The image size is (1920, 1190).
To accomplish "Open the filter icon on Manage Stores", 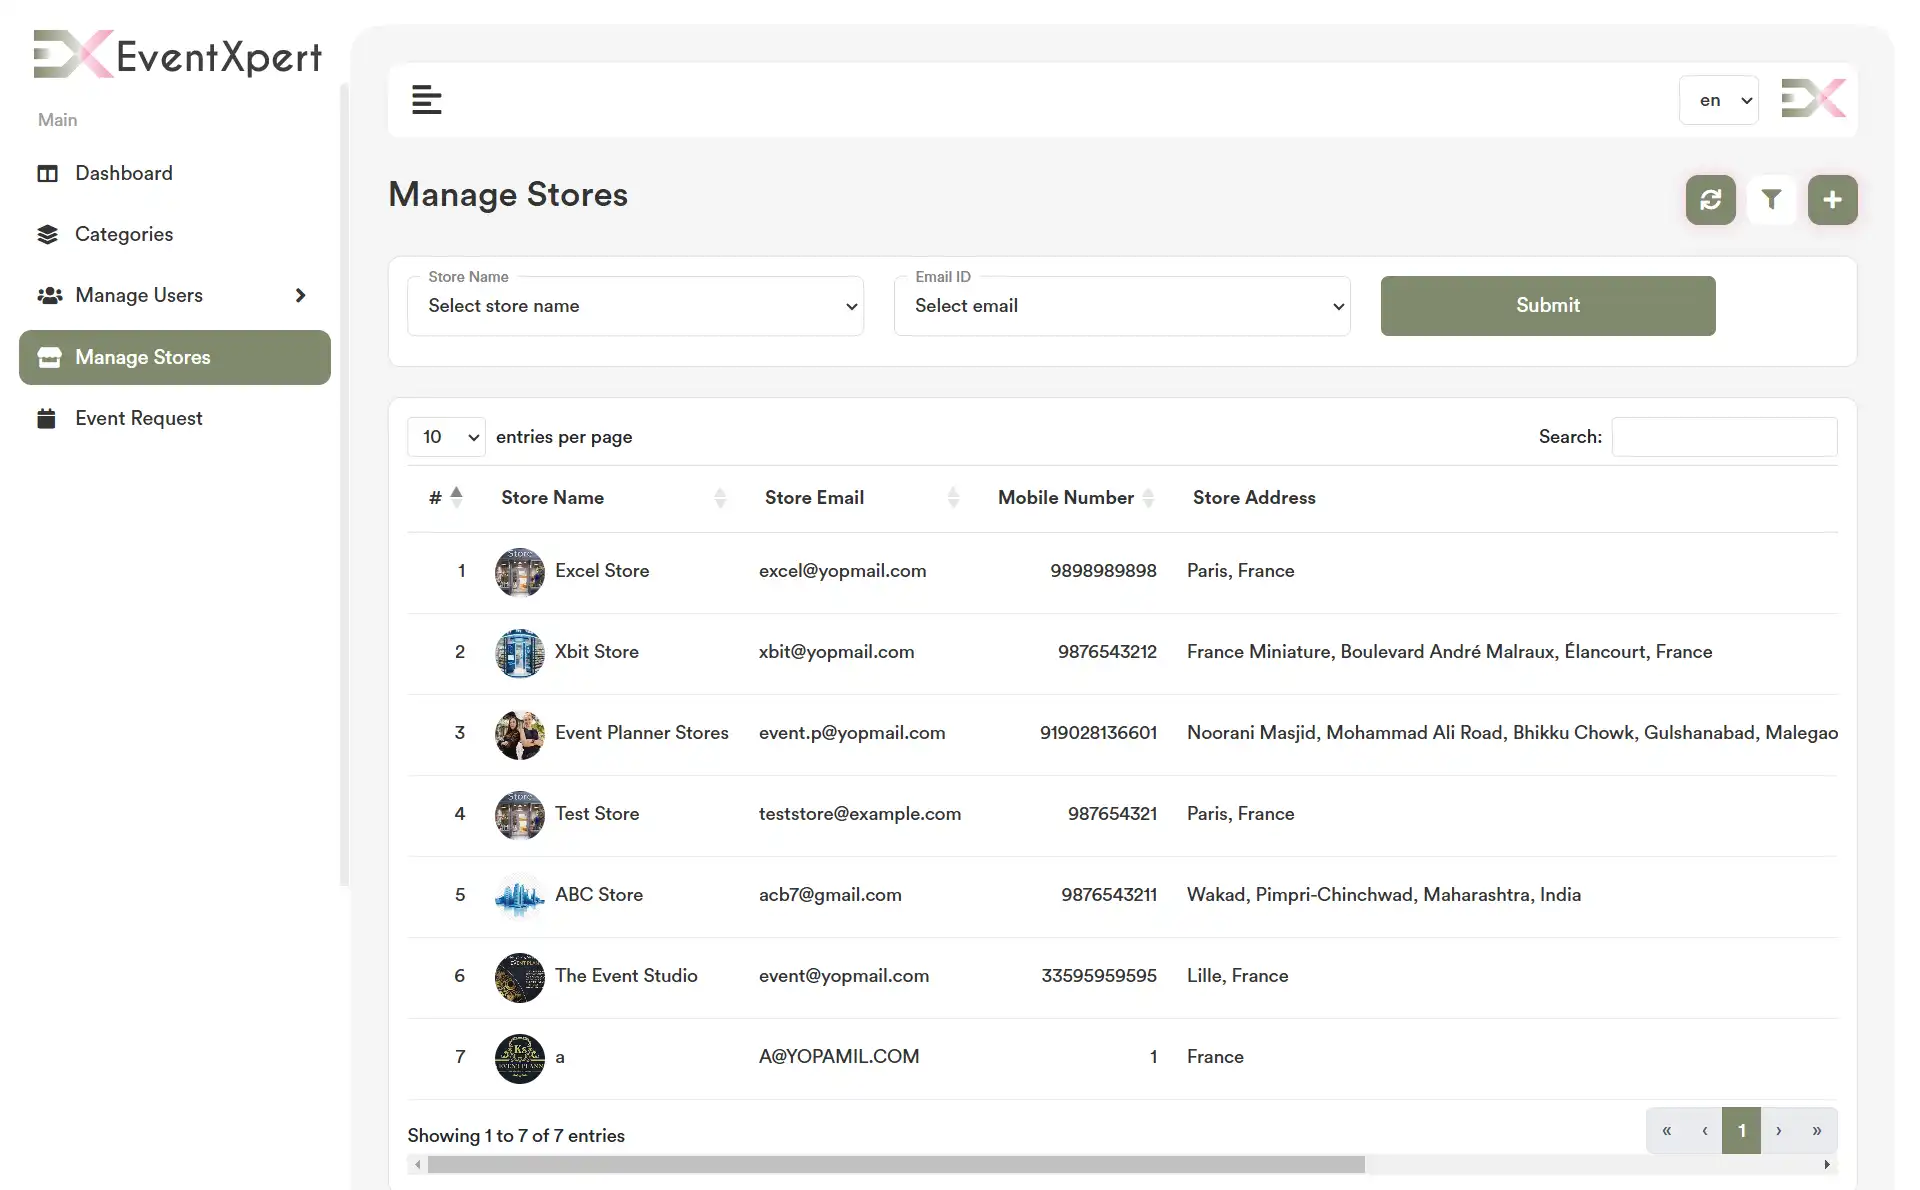I will [1771, 200].
